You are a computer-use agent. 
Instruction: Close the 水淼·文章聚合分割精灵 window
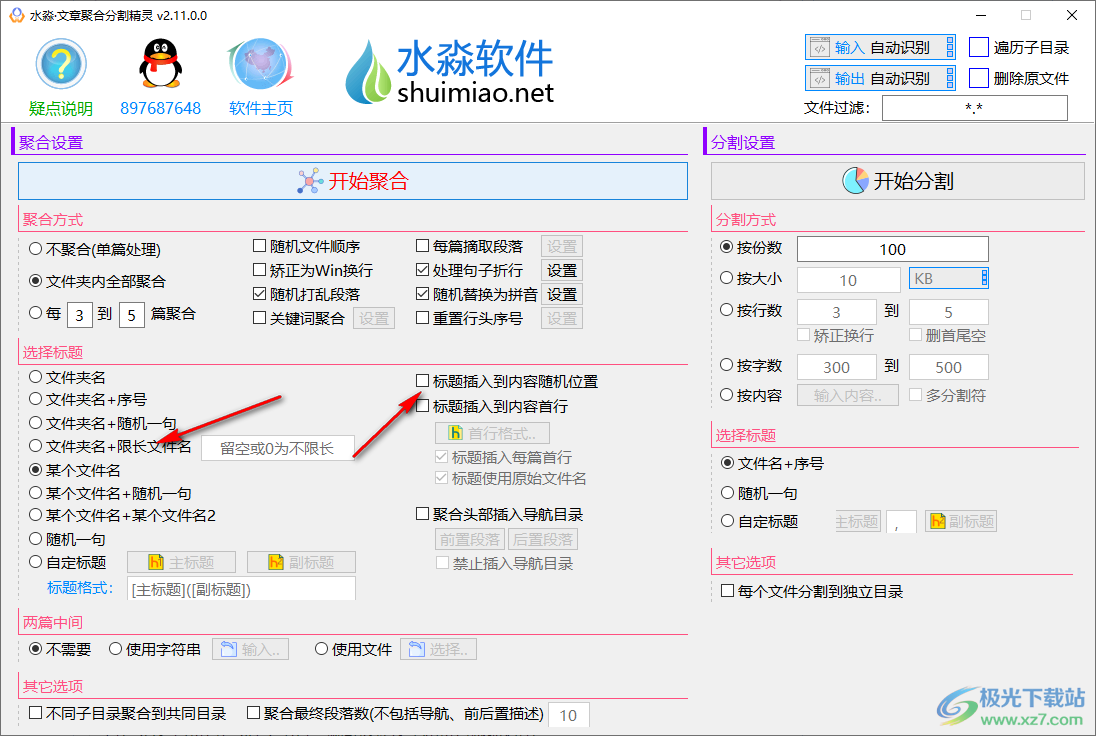[1072, 15]
